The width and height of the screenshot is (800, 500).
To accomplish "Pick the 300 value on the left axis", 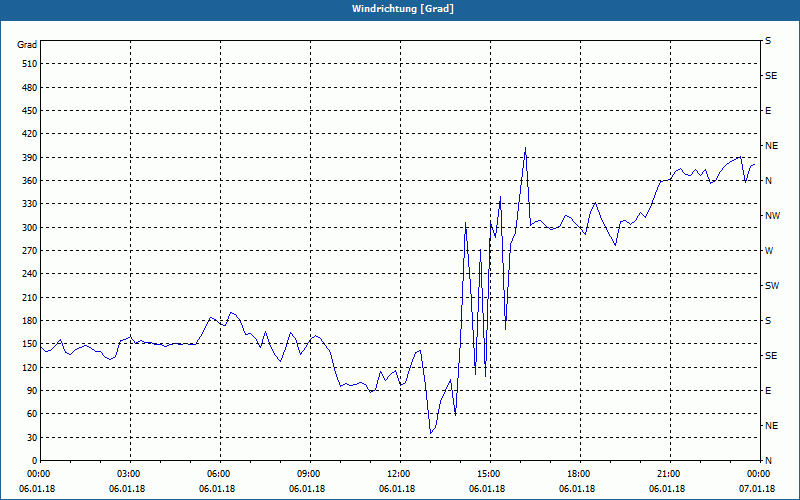I will click(x=30, y=228).
